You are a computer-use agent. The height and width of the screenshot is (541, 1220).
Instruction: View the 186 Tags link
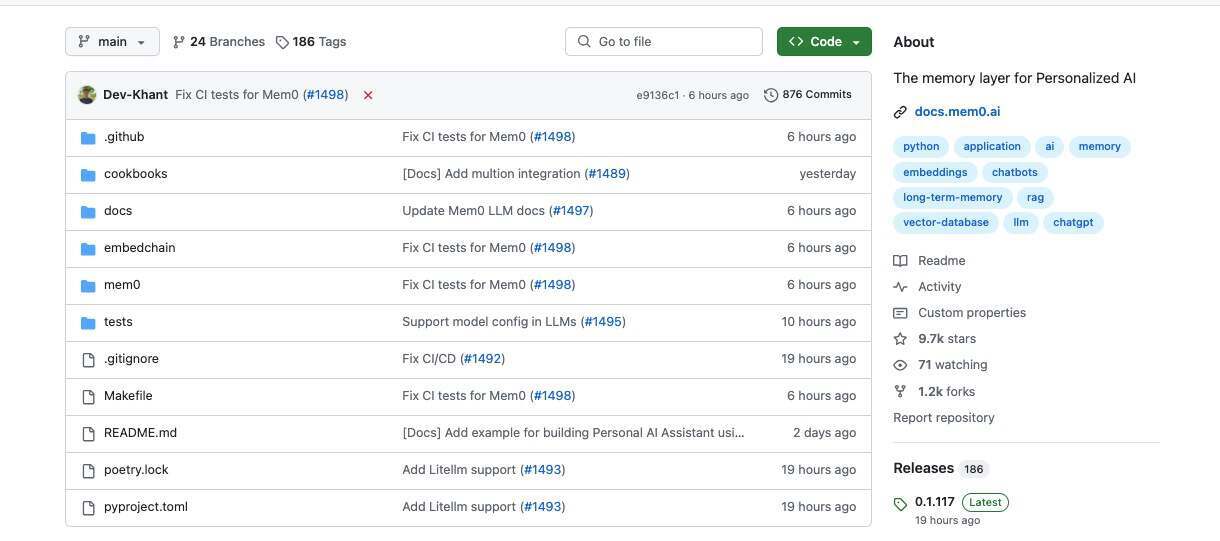(311, 42)
